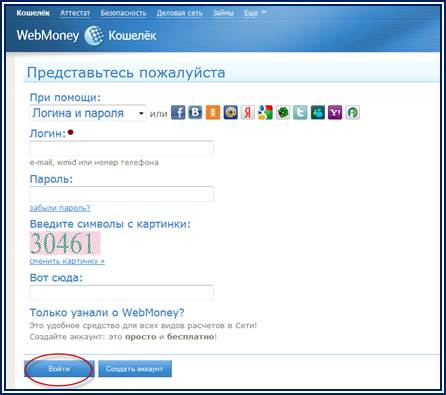446x395 pixels.
Task: Click the 'WebMoney' header wordmark
Action: [48, 35]
